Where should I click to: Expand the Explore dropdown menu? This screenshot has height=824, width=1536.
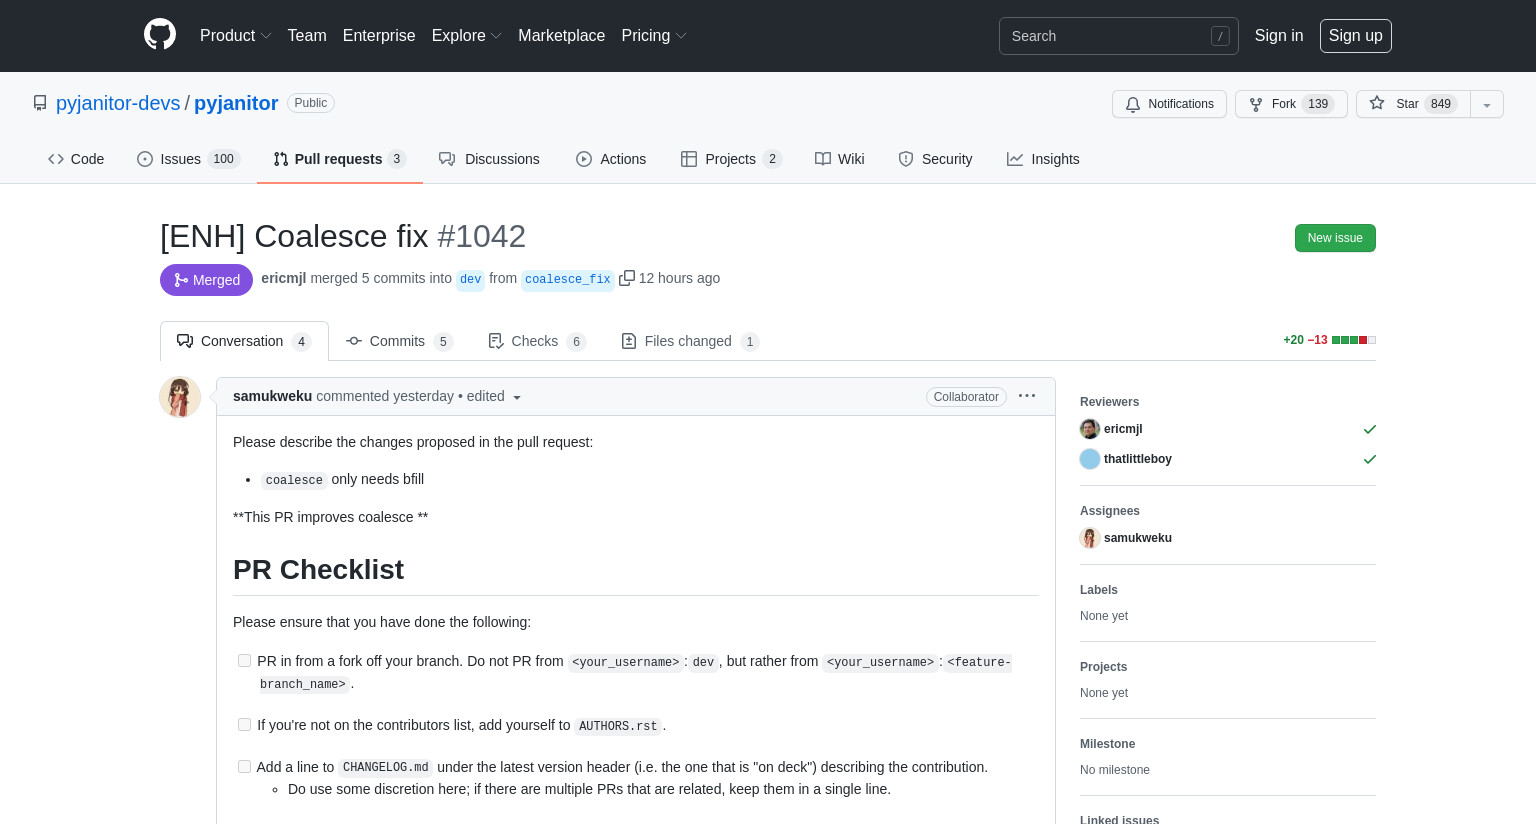coord(466,36)
